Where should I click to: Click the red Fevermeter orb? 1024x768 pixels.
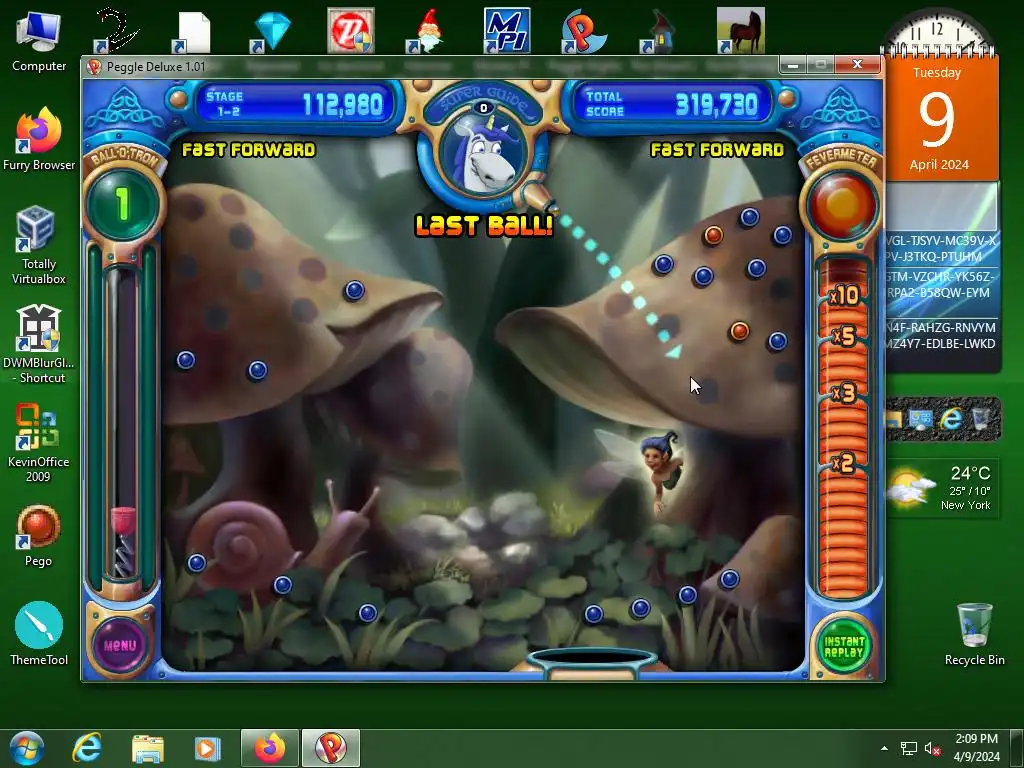842,203
